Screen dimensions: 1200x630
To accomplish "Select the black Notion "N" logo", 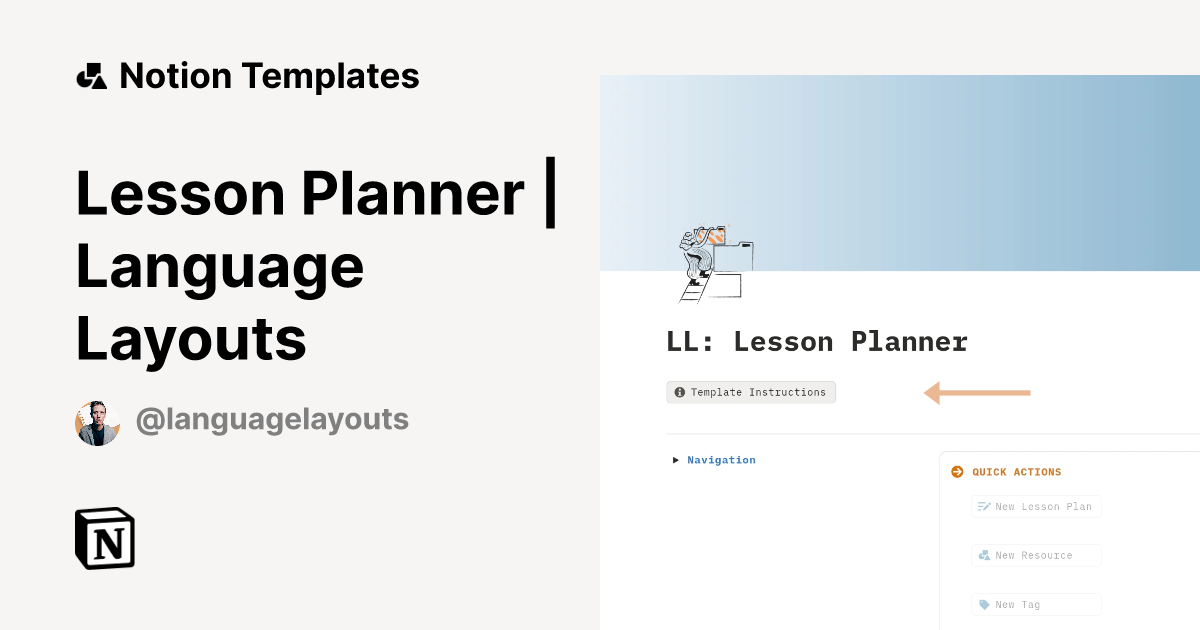I will click(103, 538).
